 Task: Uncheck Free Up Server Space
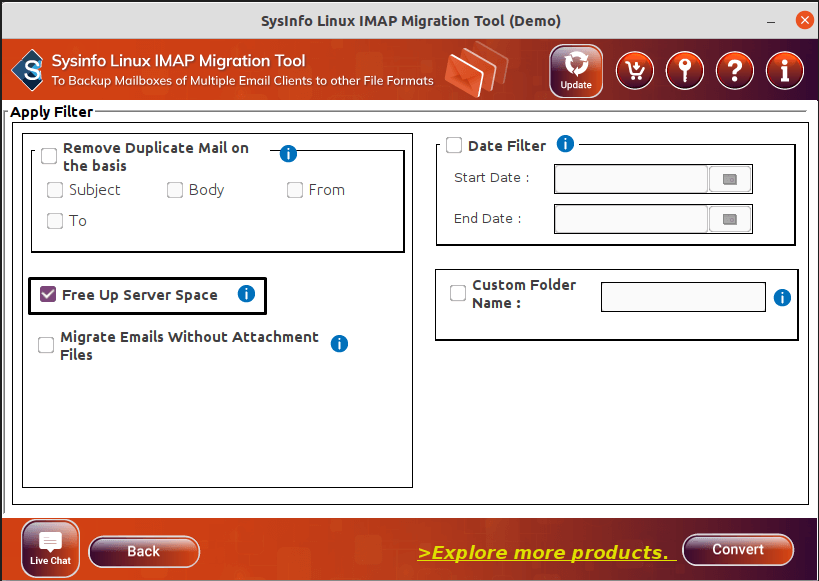[x=48, y=294]
